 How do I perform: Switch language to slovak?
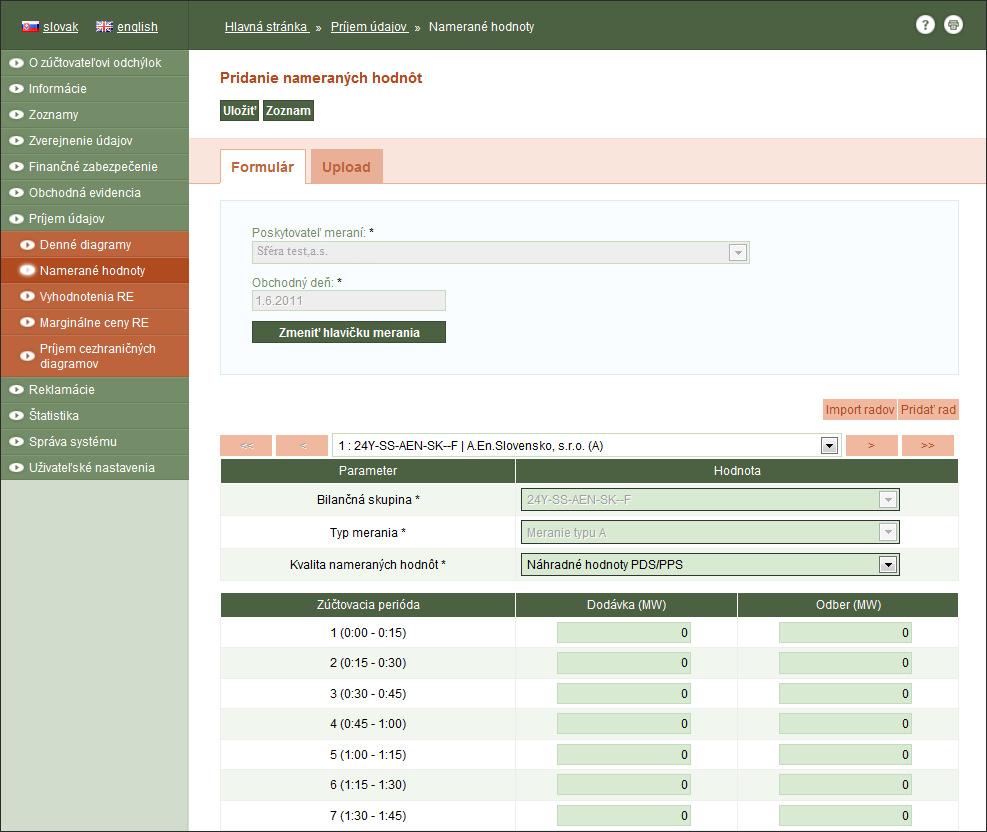tap(60, 26)
